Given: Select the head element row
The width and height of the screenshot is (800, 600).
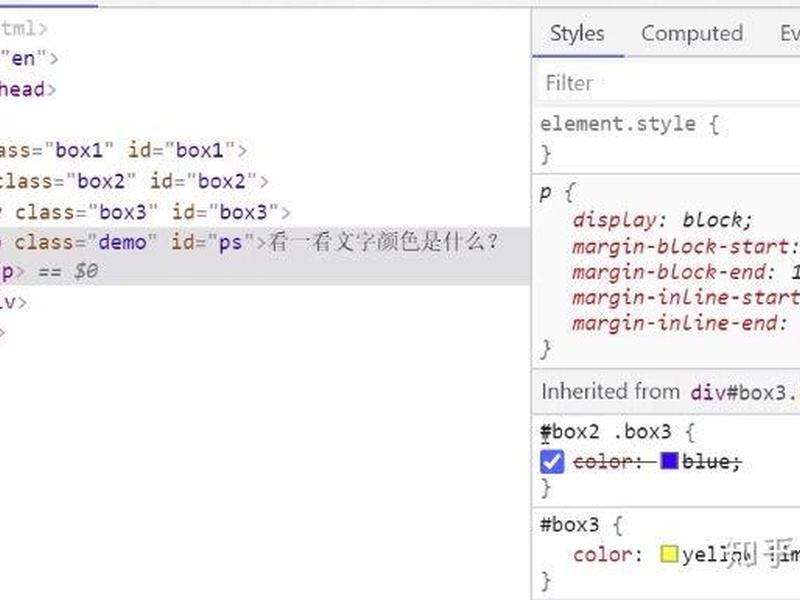Looking at the screenshot, I should point(28,89).
